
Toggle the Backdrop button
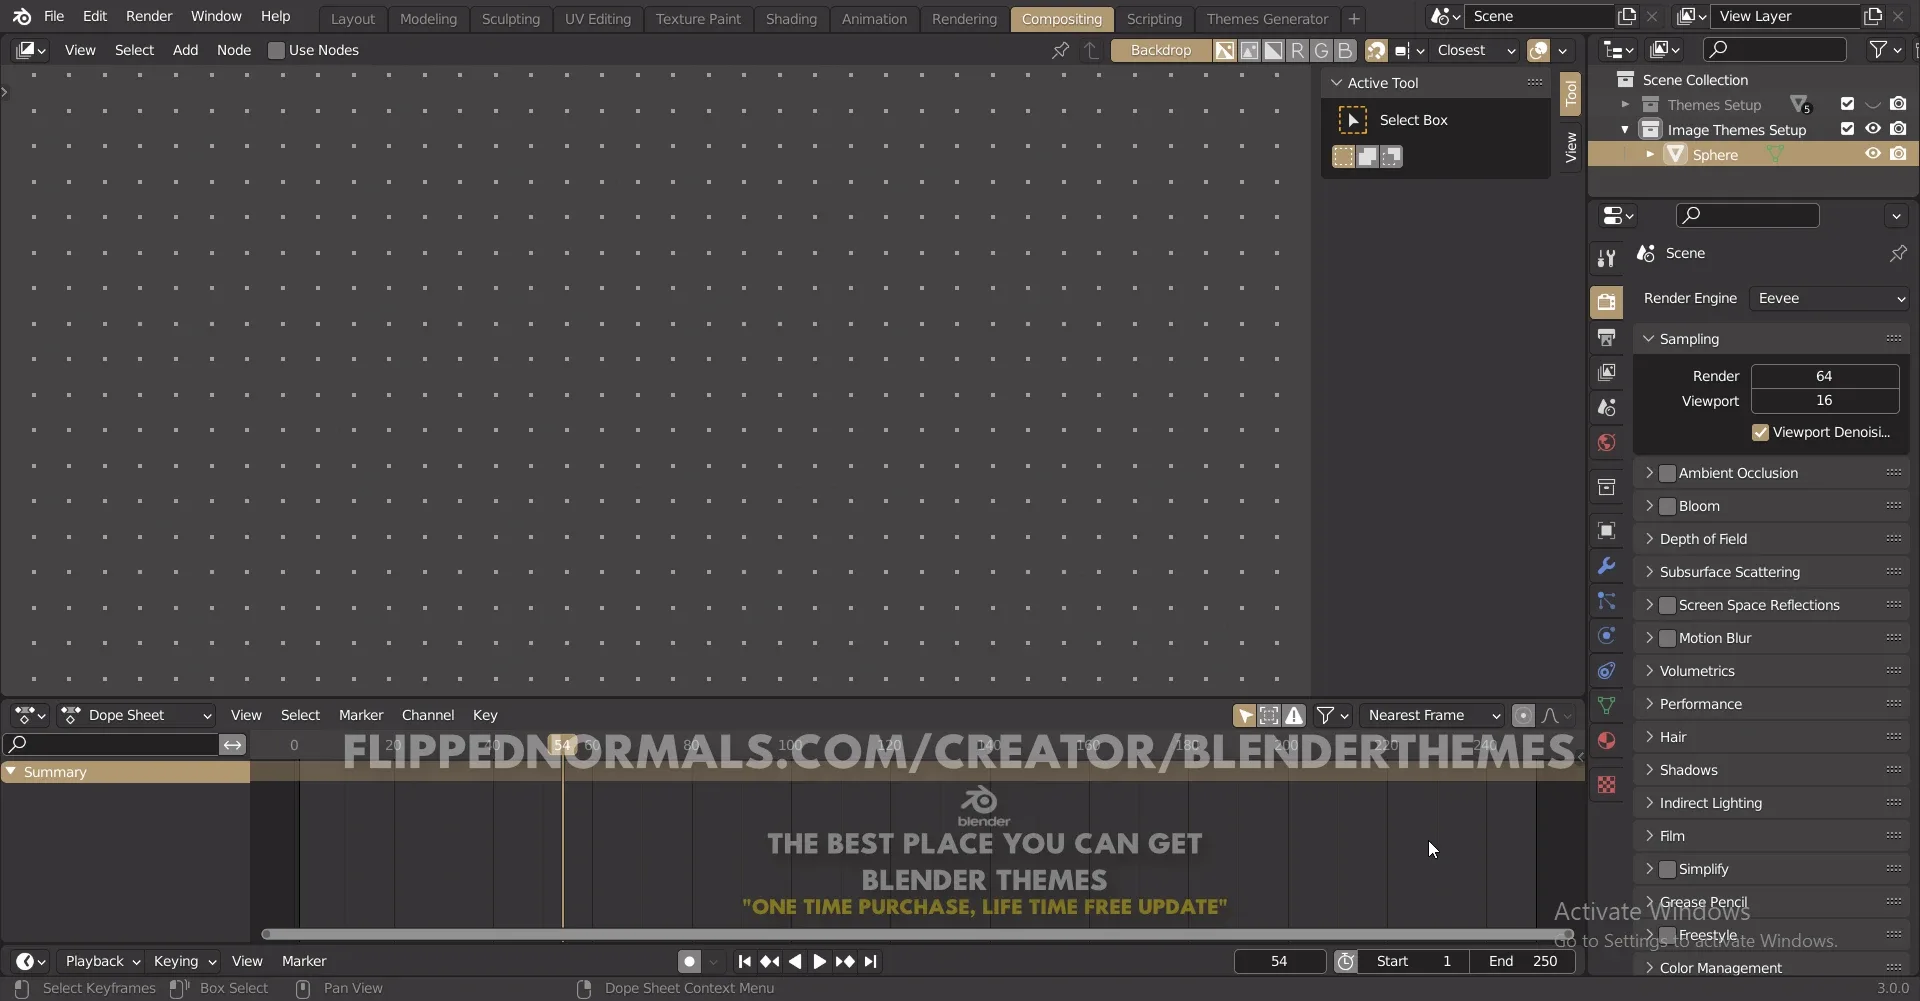click(x=1161, y=50)
